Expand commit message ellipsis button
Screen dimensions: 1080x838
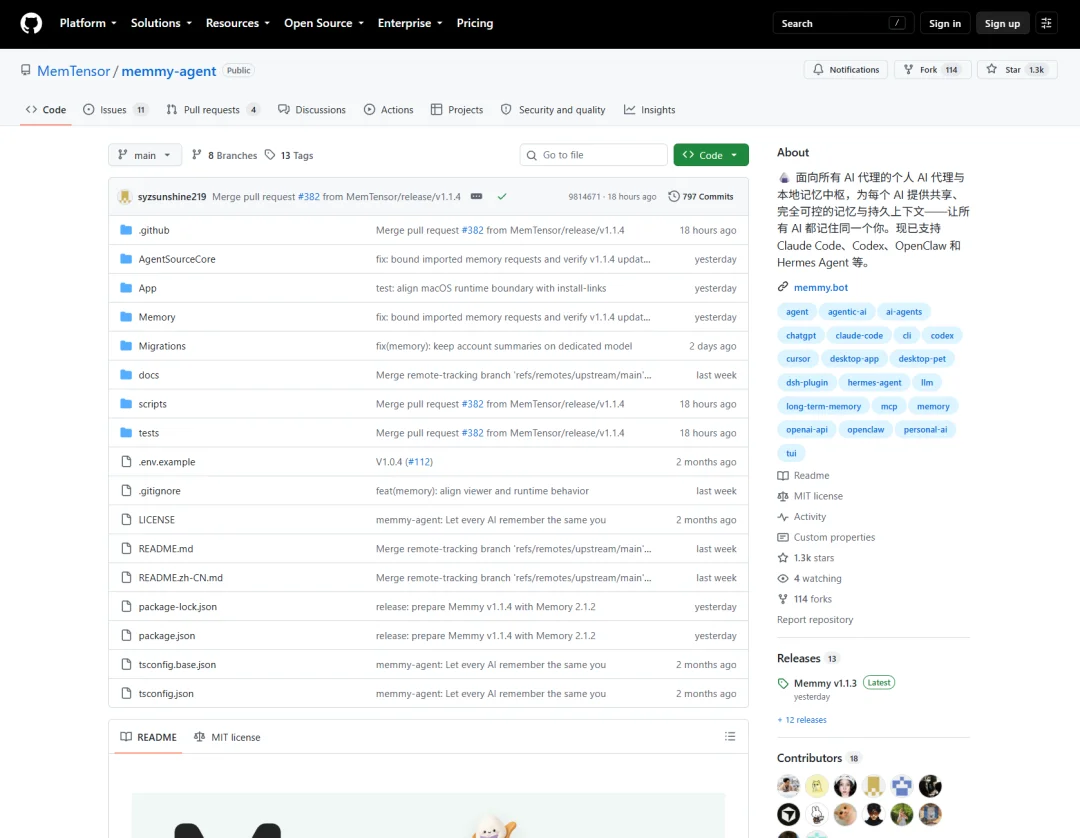[x=477, y=196]
